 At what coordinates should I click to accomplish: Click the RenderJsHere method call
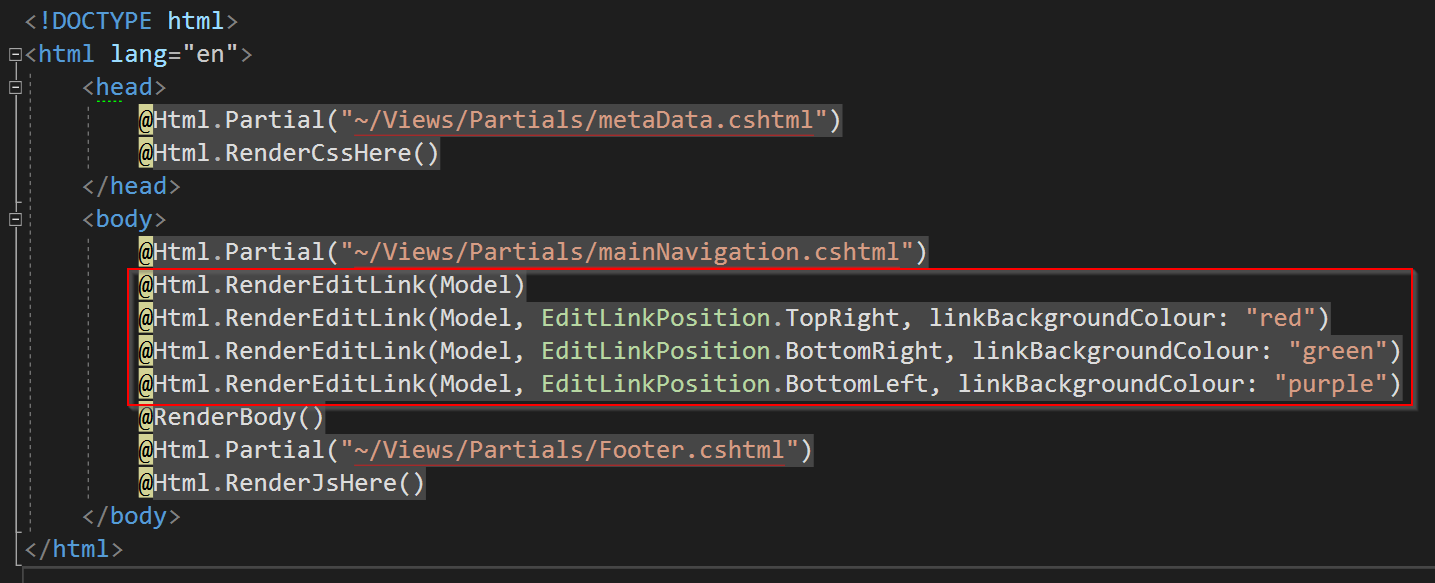pyautogui.click(x=282, y=483)
